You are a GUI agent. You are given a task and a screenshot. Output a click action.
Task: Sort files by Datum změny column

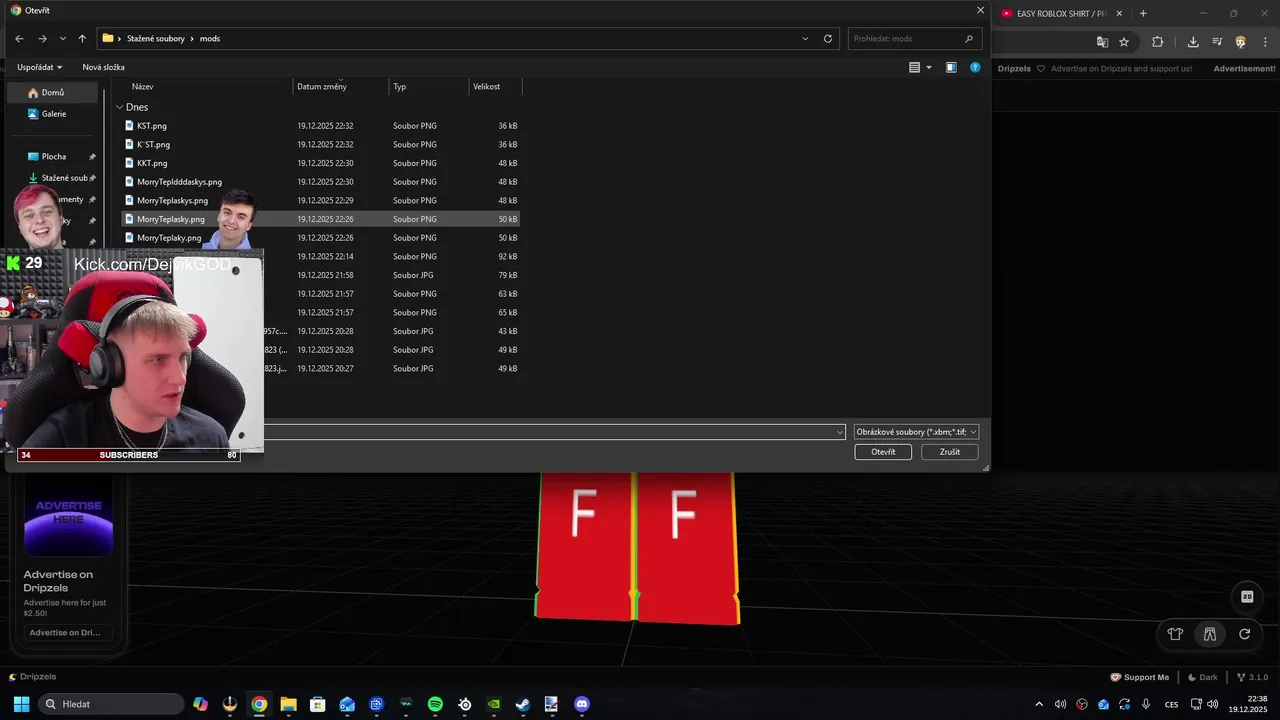341,87
